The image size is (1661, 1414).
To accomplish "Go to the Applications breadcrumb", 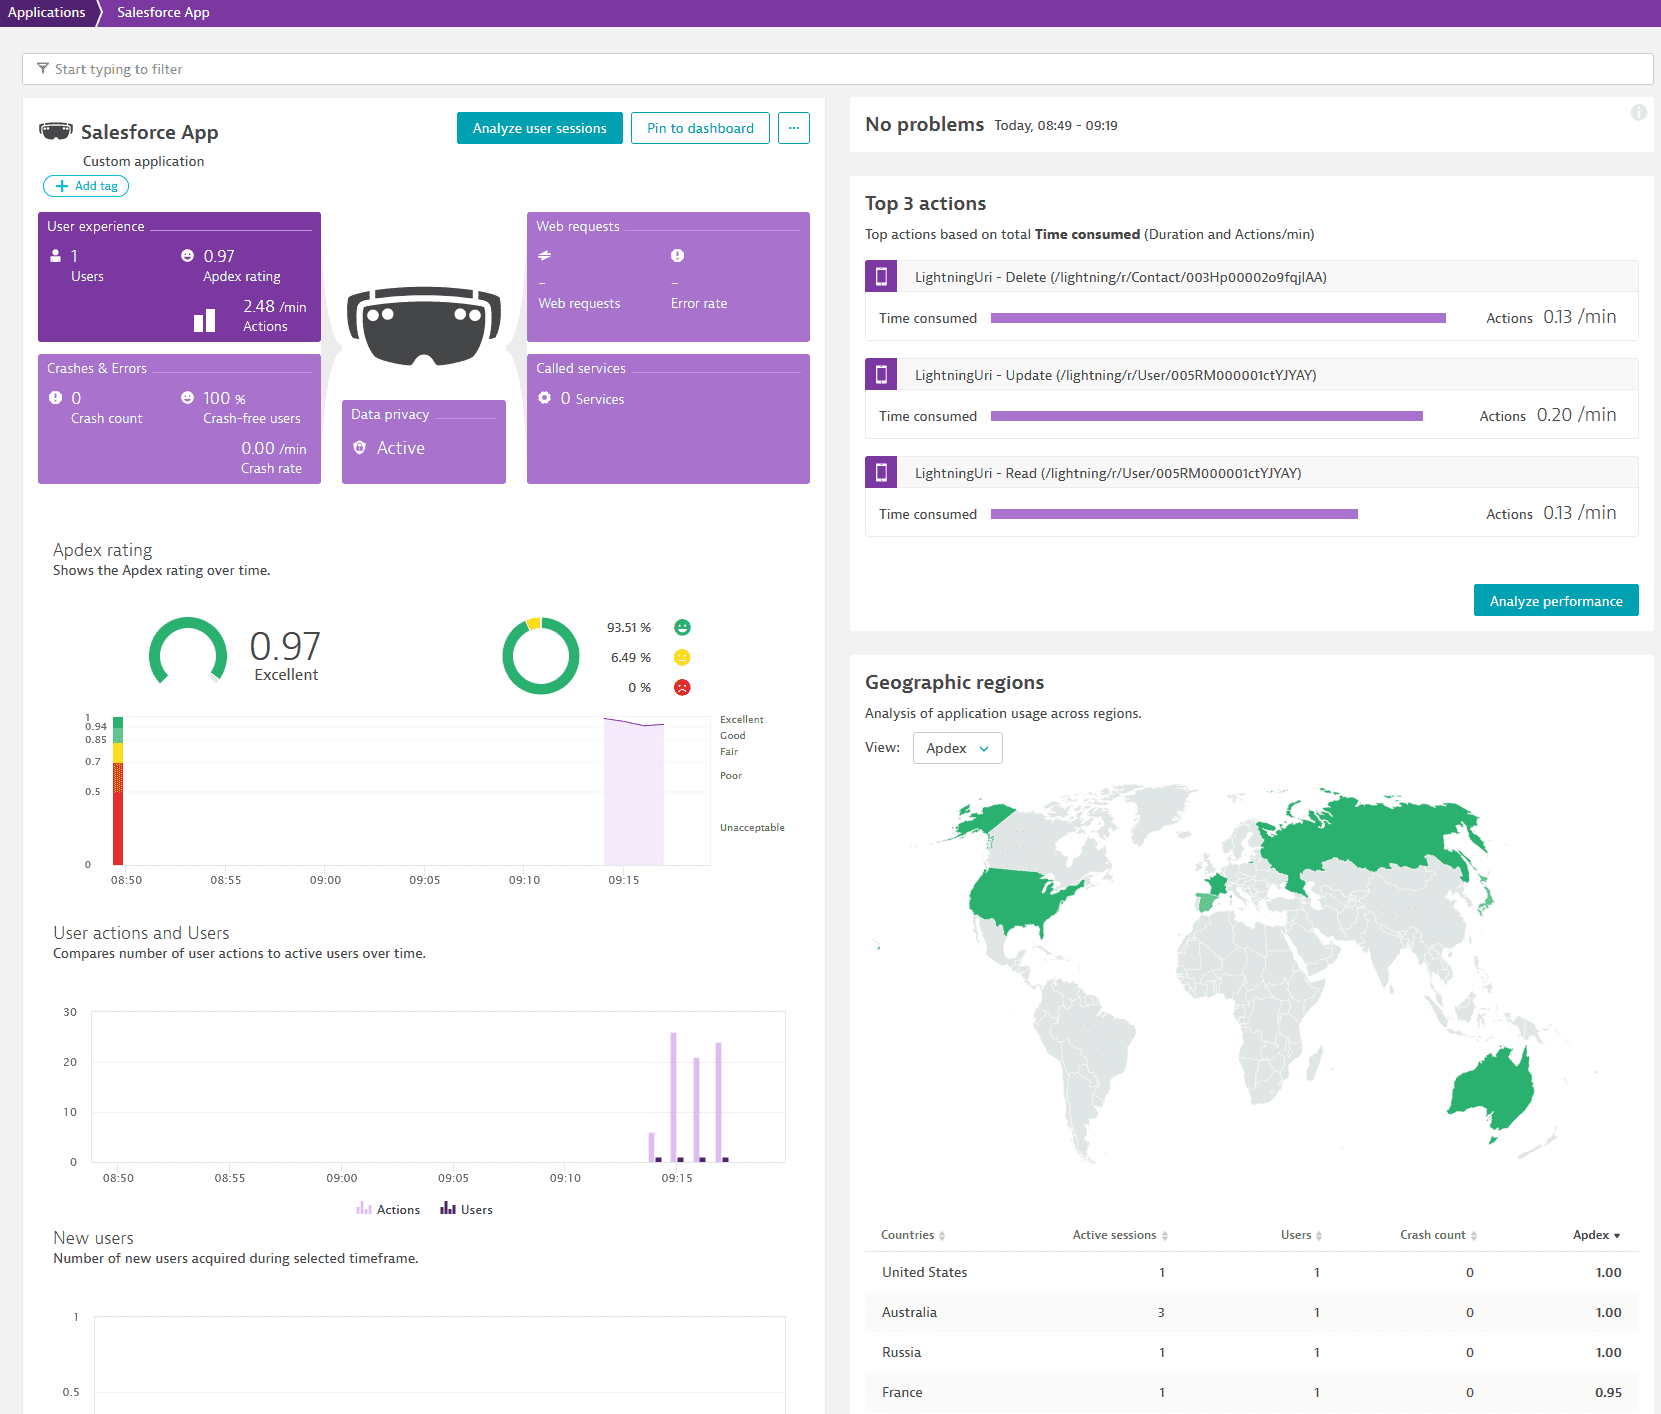I will tap(46, 13).
